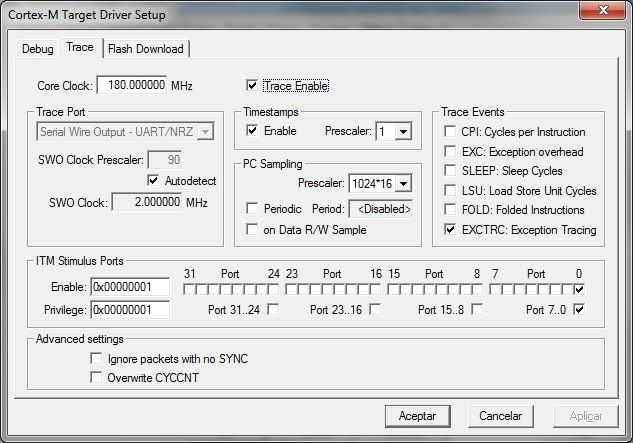
Task: Toggle the Trace Enable checkbox
Action: 252,86
